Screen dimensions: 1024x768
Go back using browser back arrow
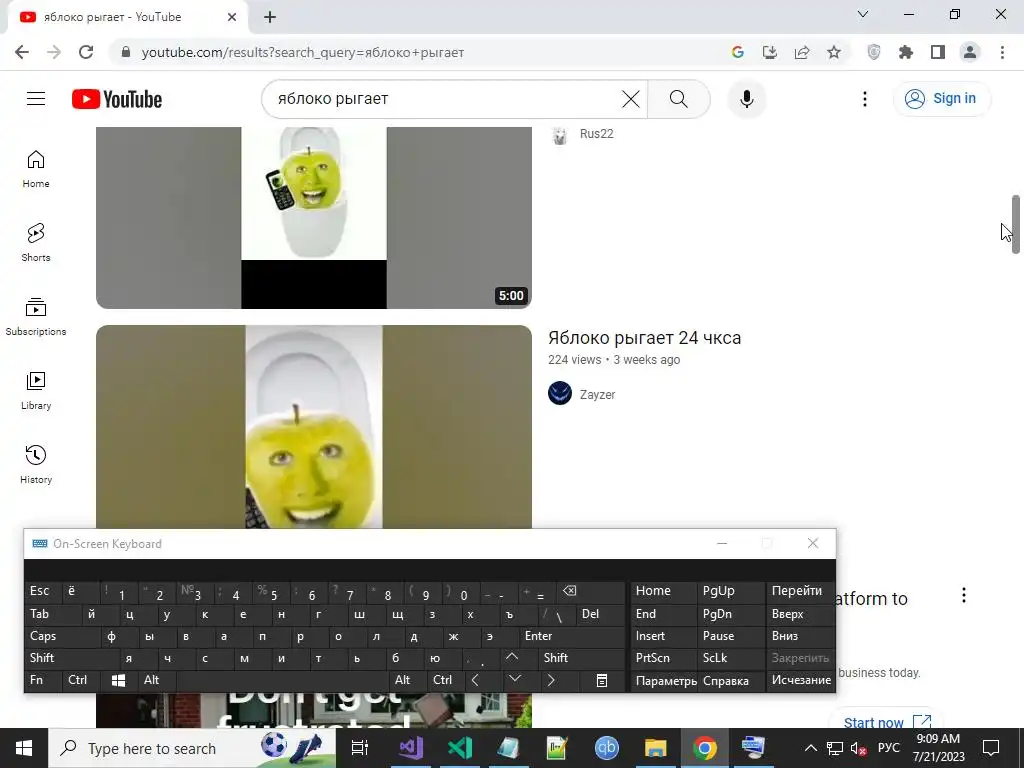22,52
